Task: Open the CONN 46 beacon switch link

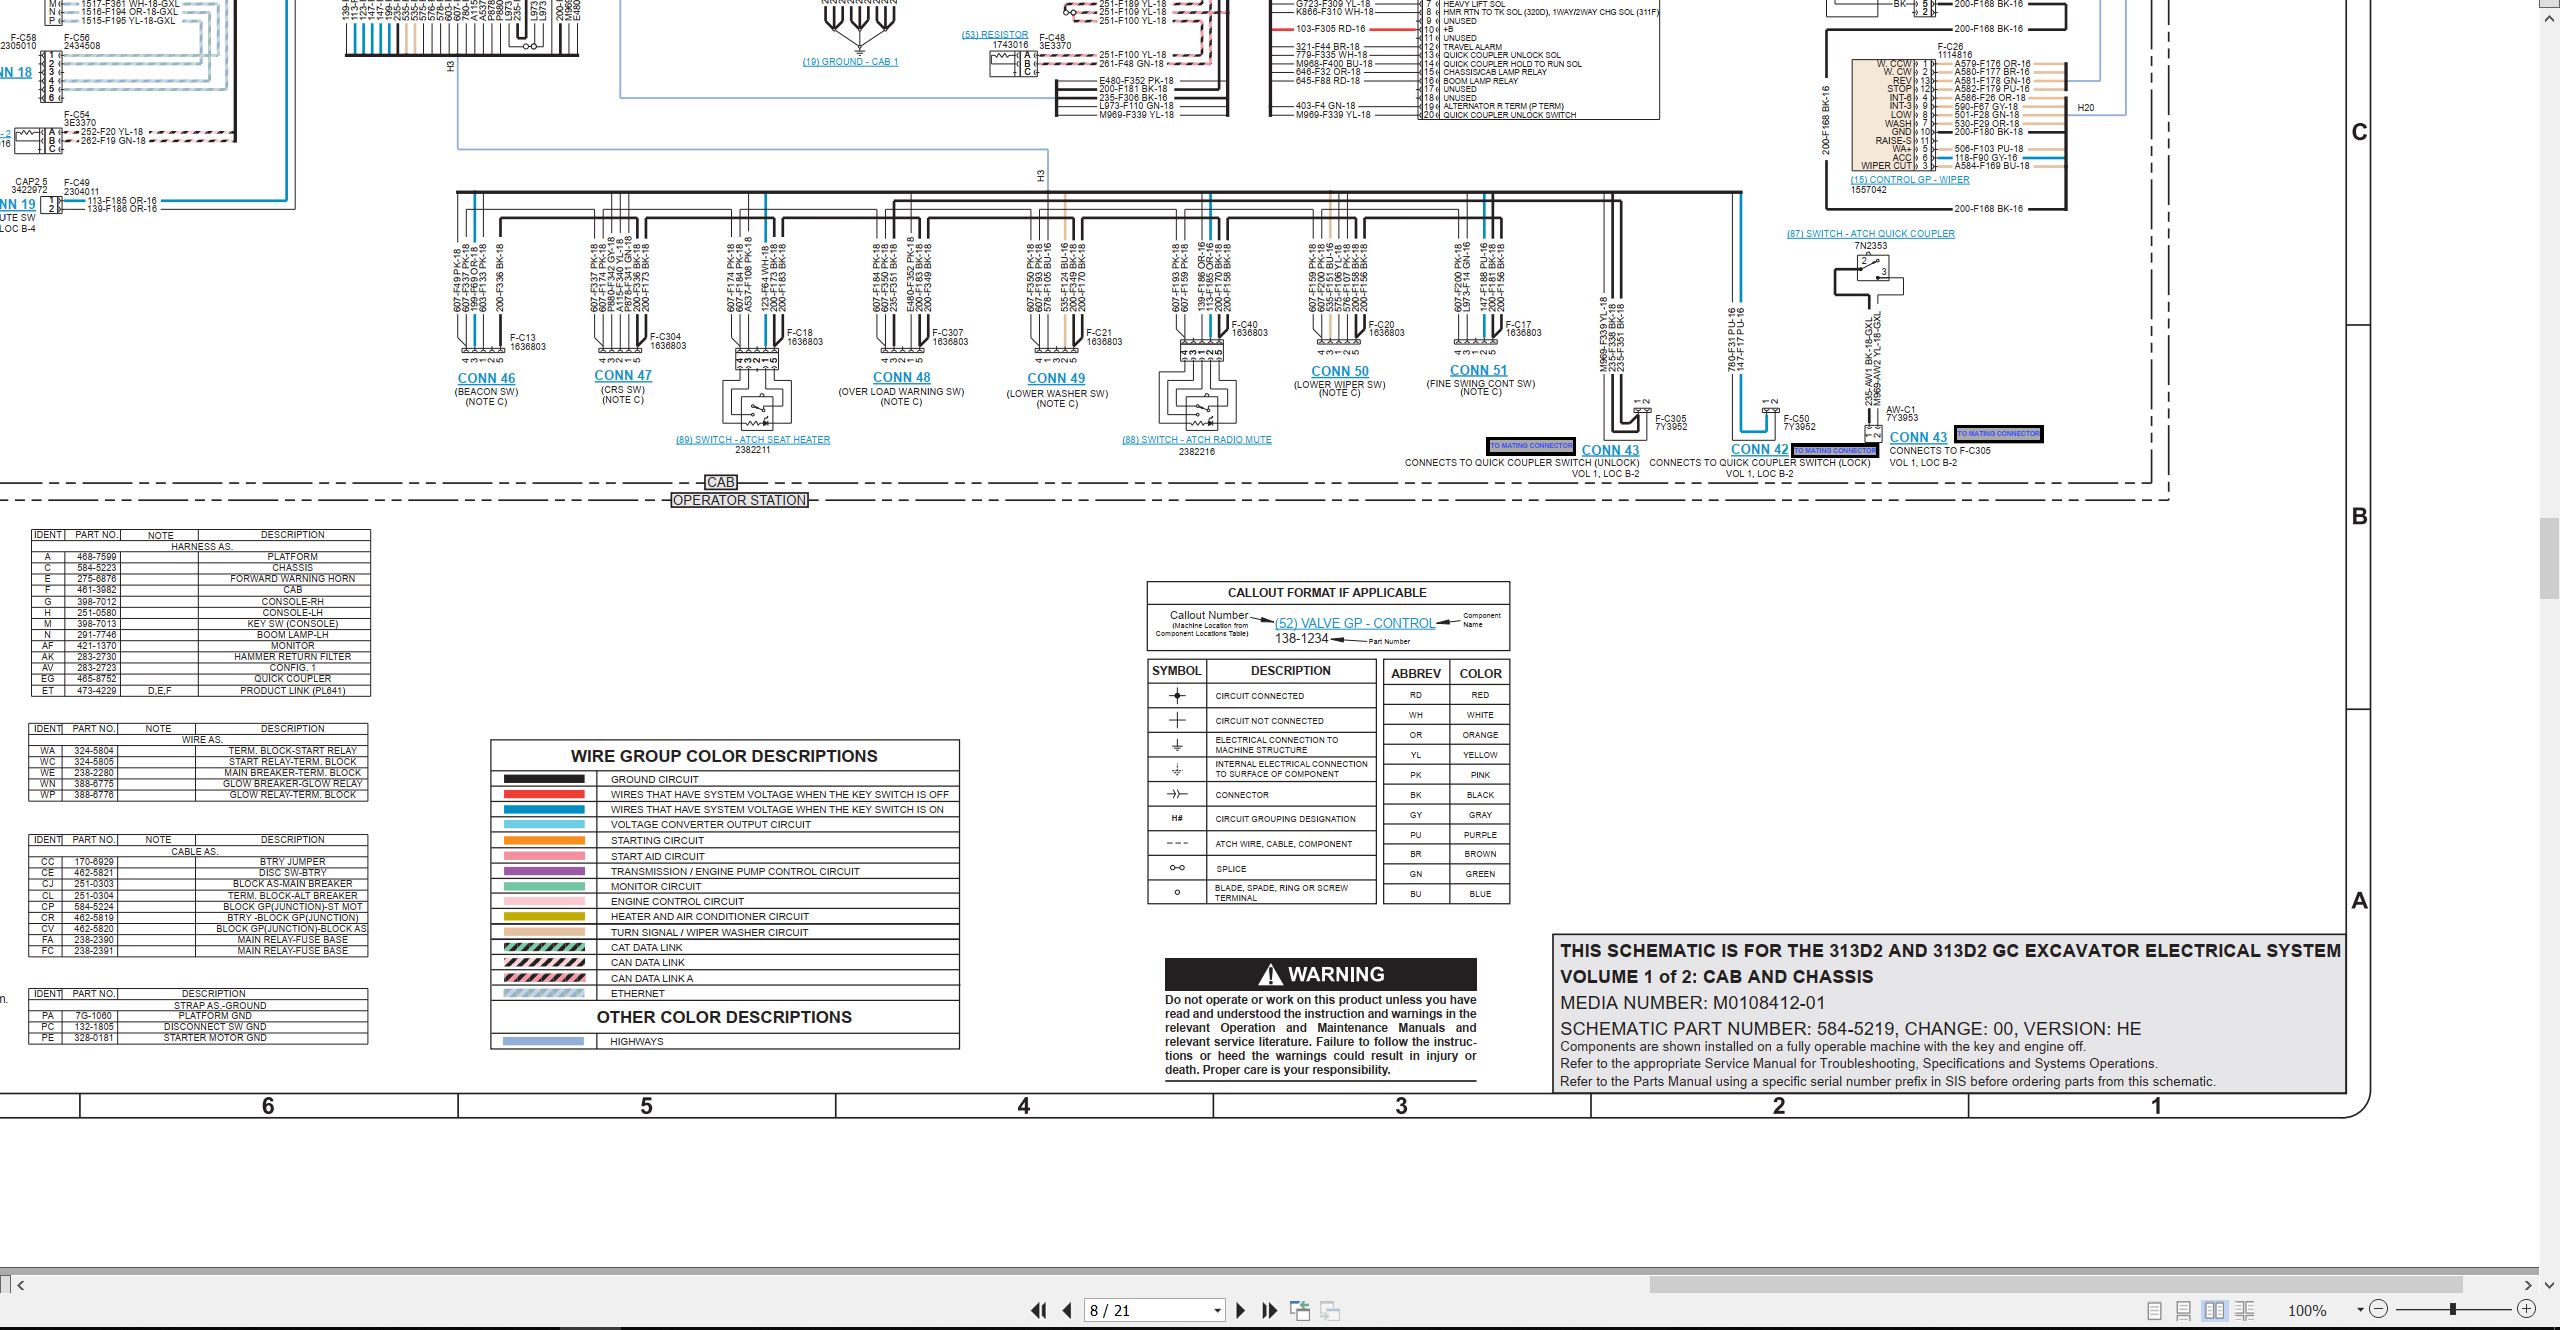Action: pos(486,378)
